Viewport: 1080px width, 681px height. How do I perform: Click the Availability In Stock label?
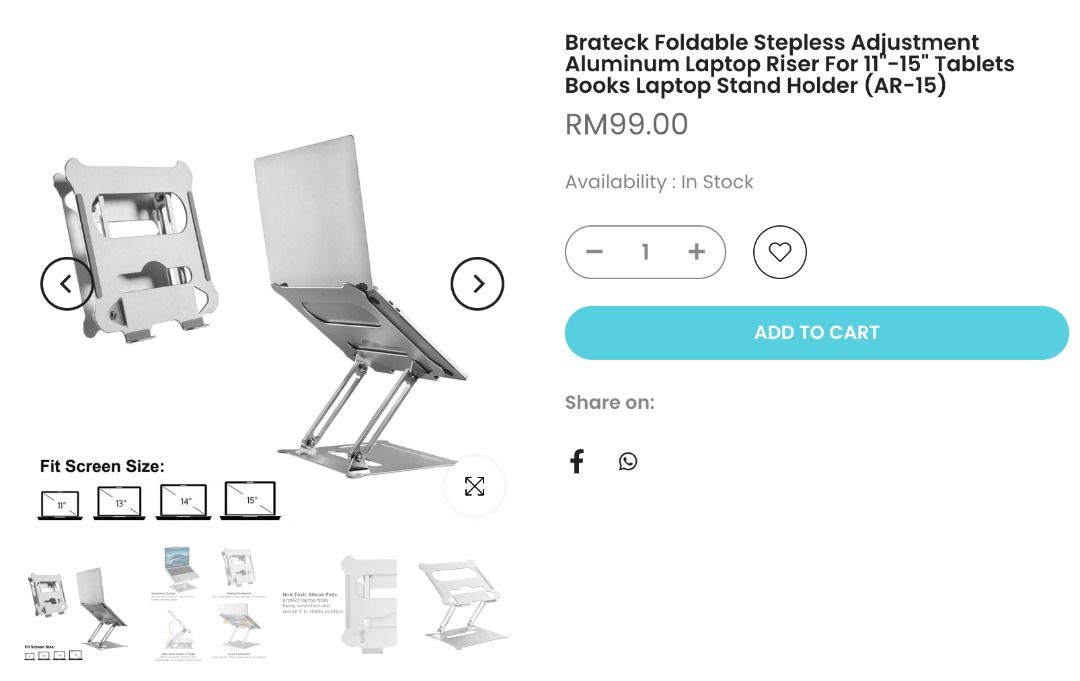659,182
